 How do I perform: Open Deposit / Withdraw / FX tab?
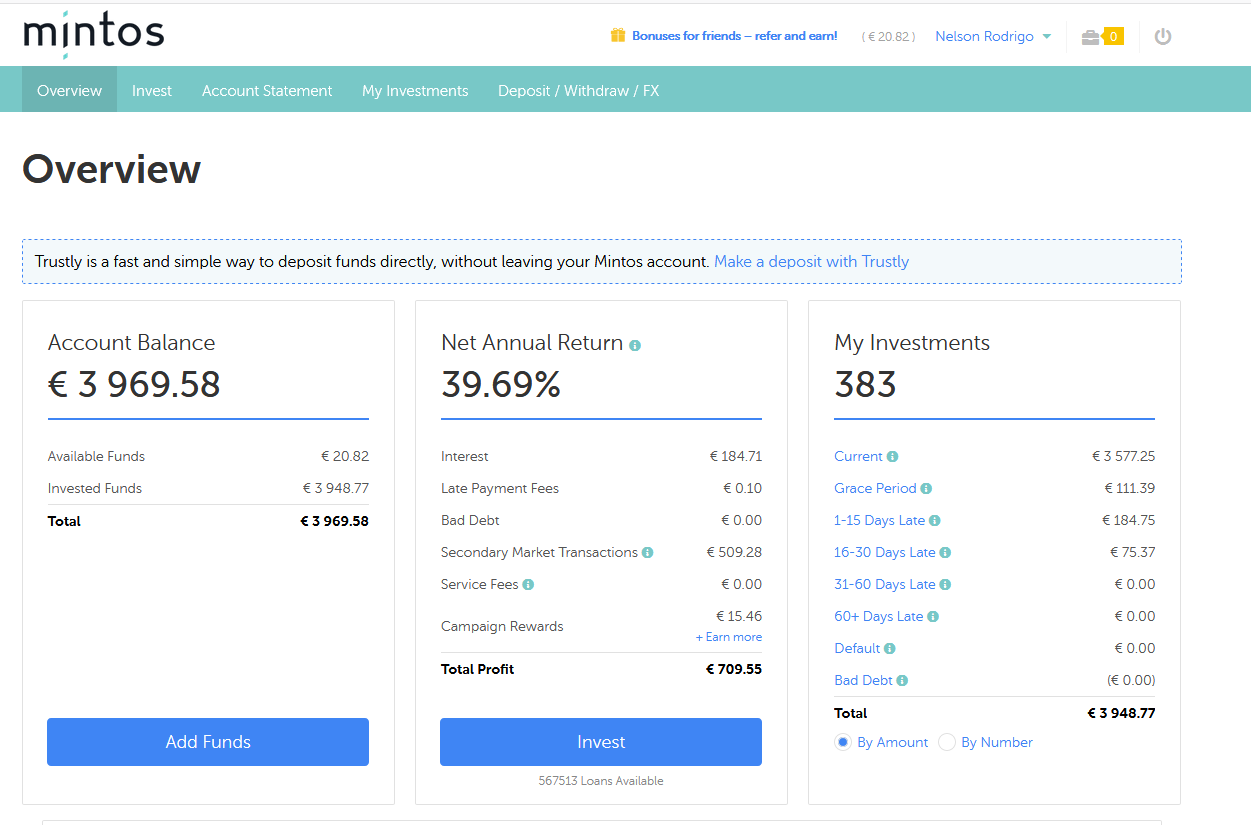coord(578,91)
